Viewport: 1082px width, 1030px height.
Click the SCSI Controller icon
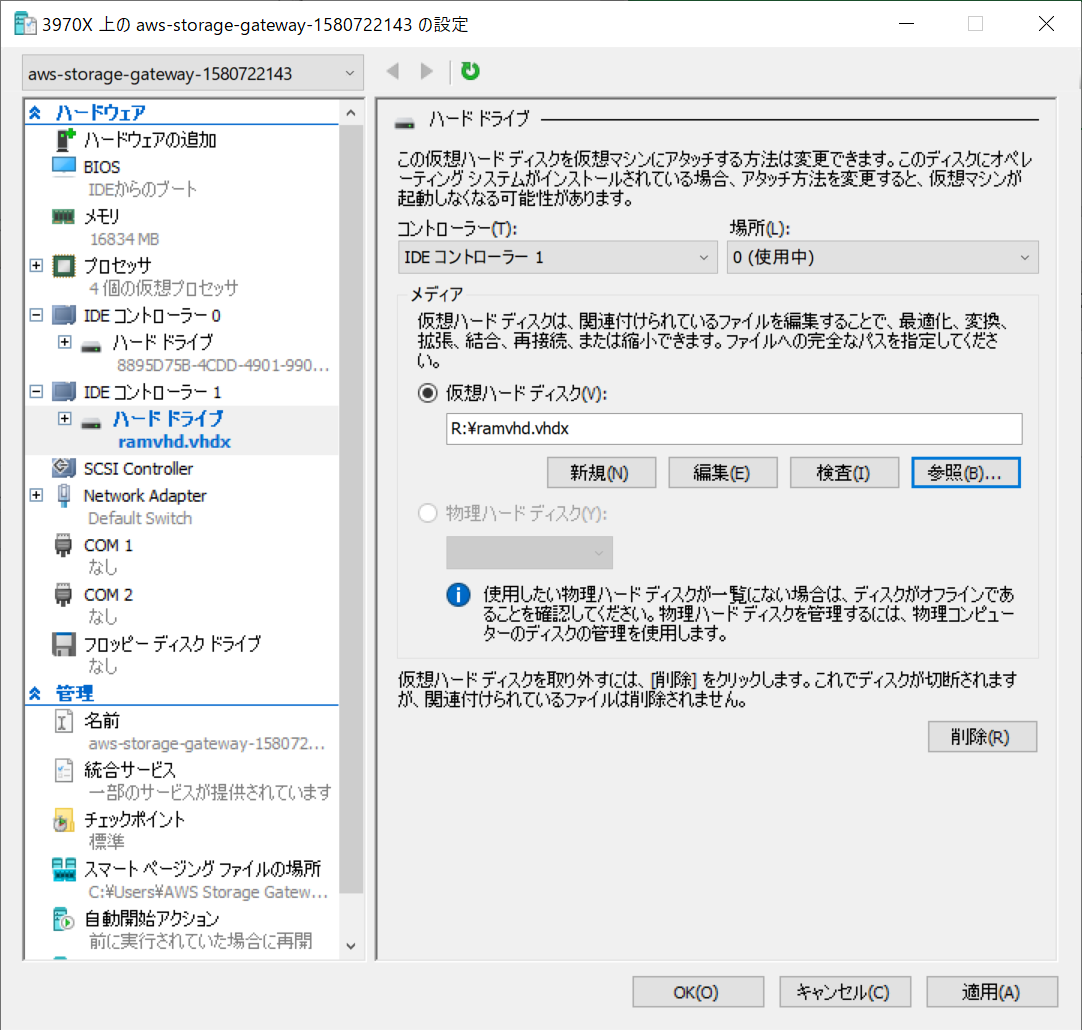coord(63,468)
